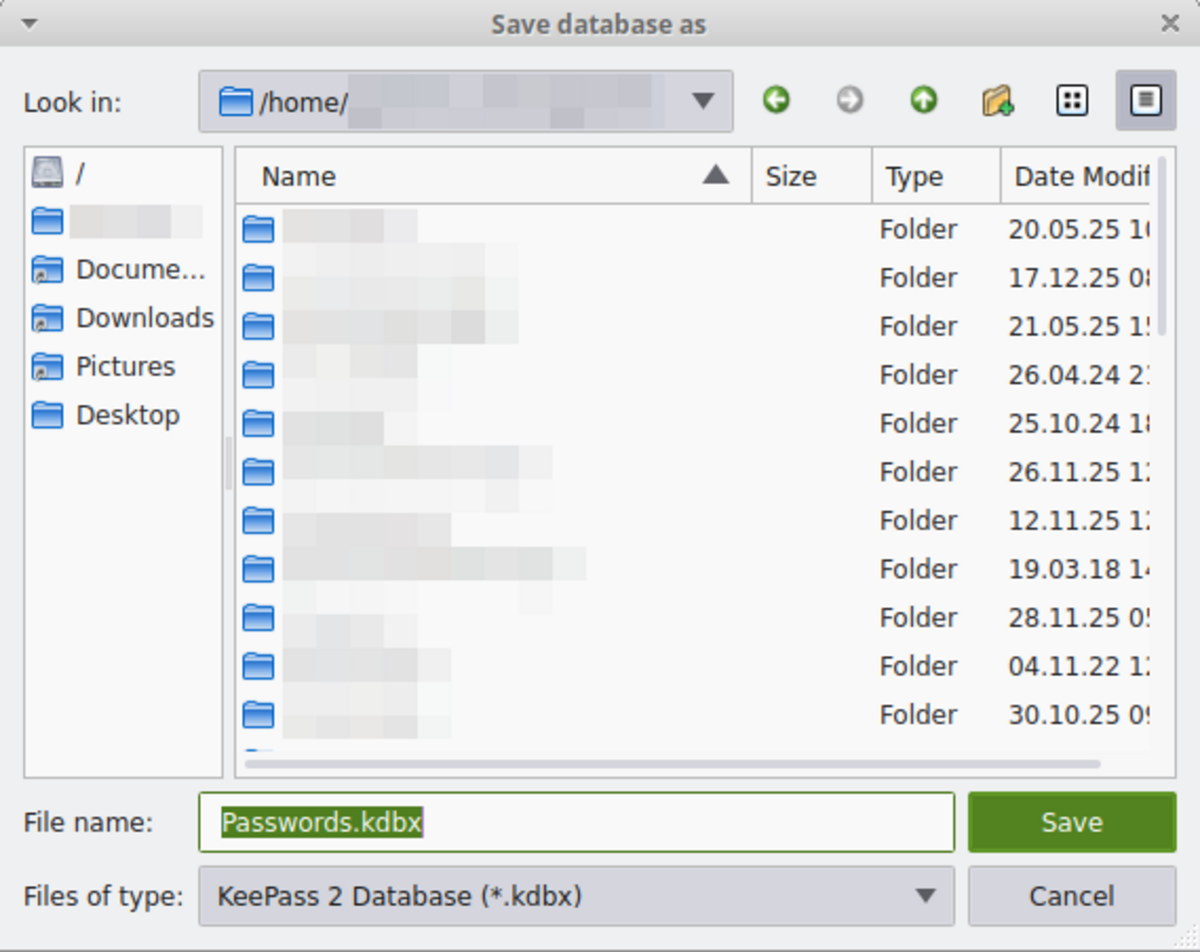Create a new folder with toolbar icon
Image resolution: width=1200 pixels, height=952 pixels.
(997, 100)
